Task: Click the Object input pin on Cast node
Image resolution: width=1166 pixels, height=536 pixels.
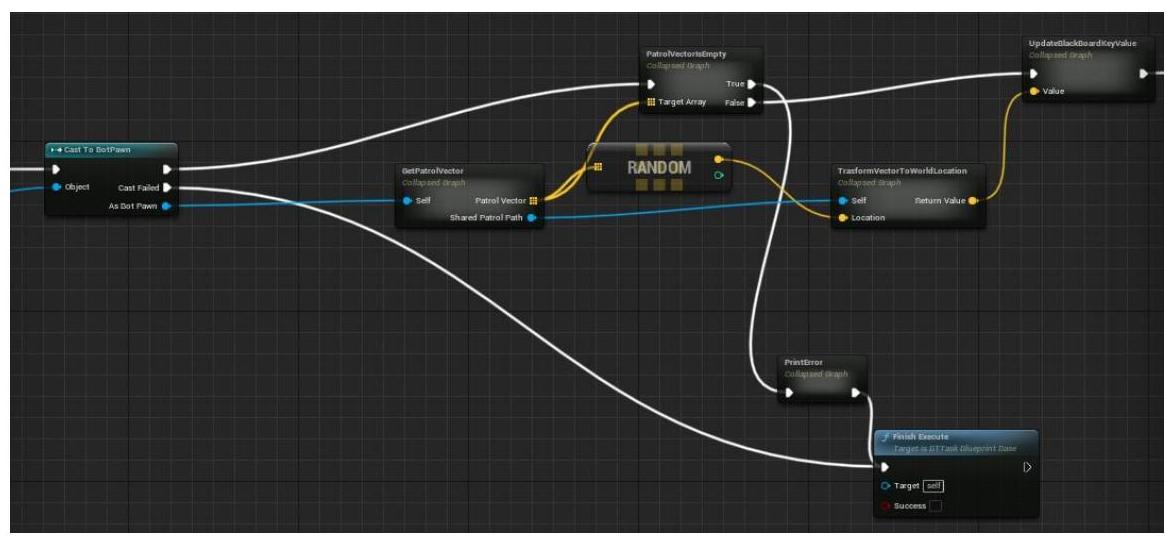Action: pyautogui.click(x=56, y=187)
